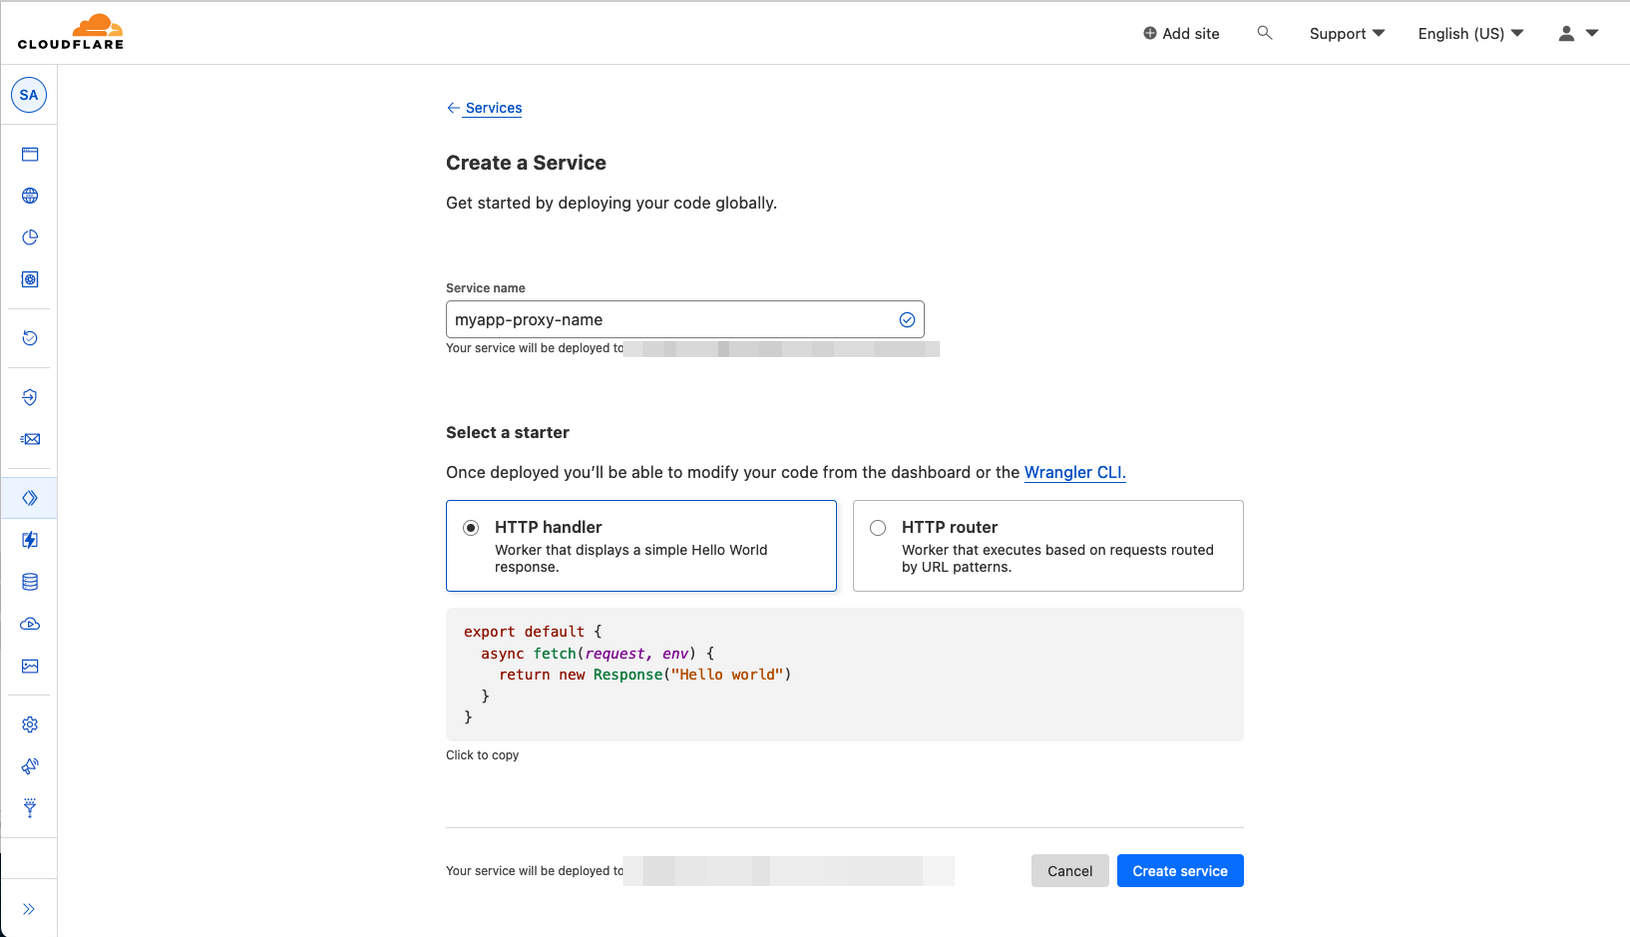Open the Databases stack icon in sidebar
The height and width of the screenshot is (937, 1630).
(29, 581)
